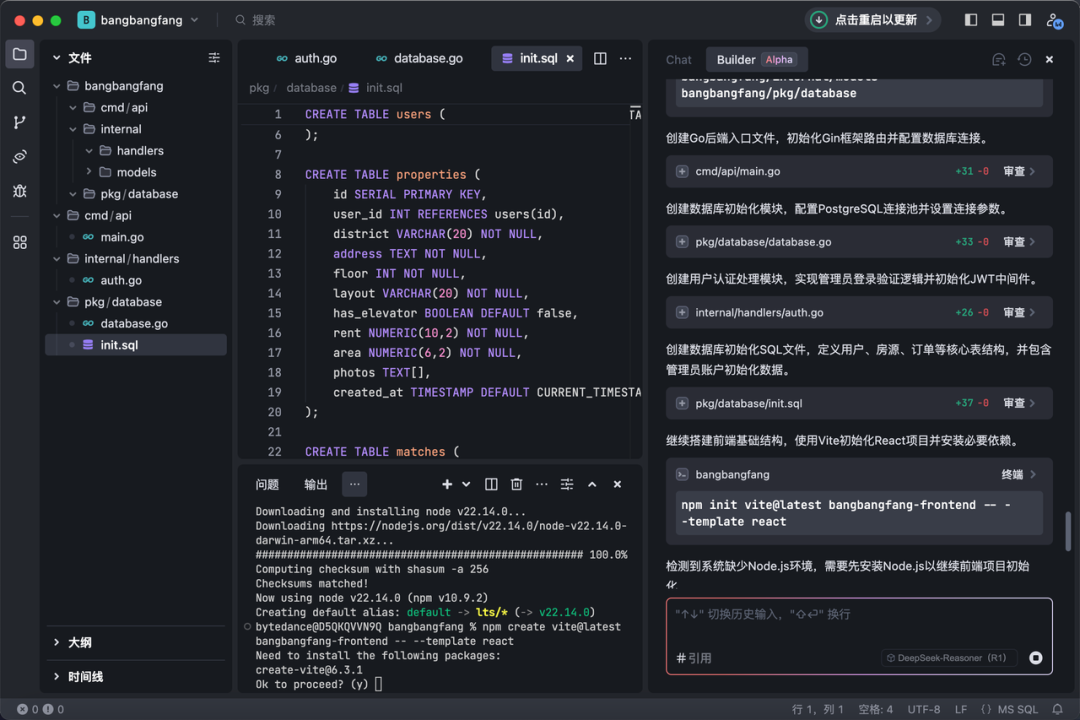Open the Extensions view icon
1080x720 pixels.
coord(19,242)
